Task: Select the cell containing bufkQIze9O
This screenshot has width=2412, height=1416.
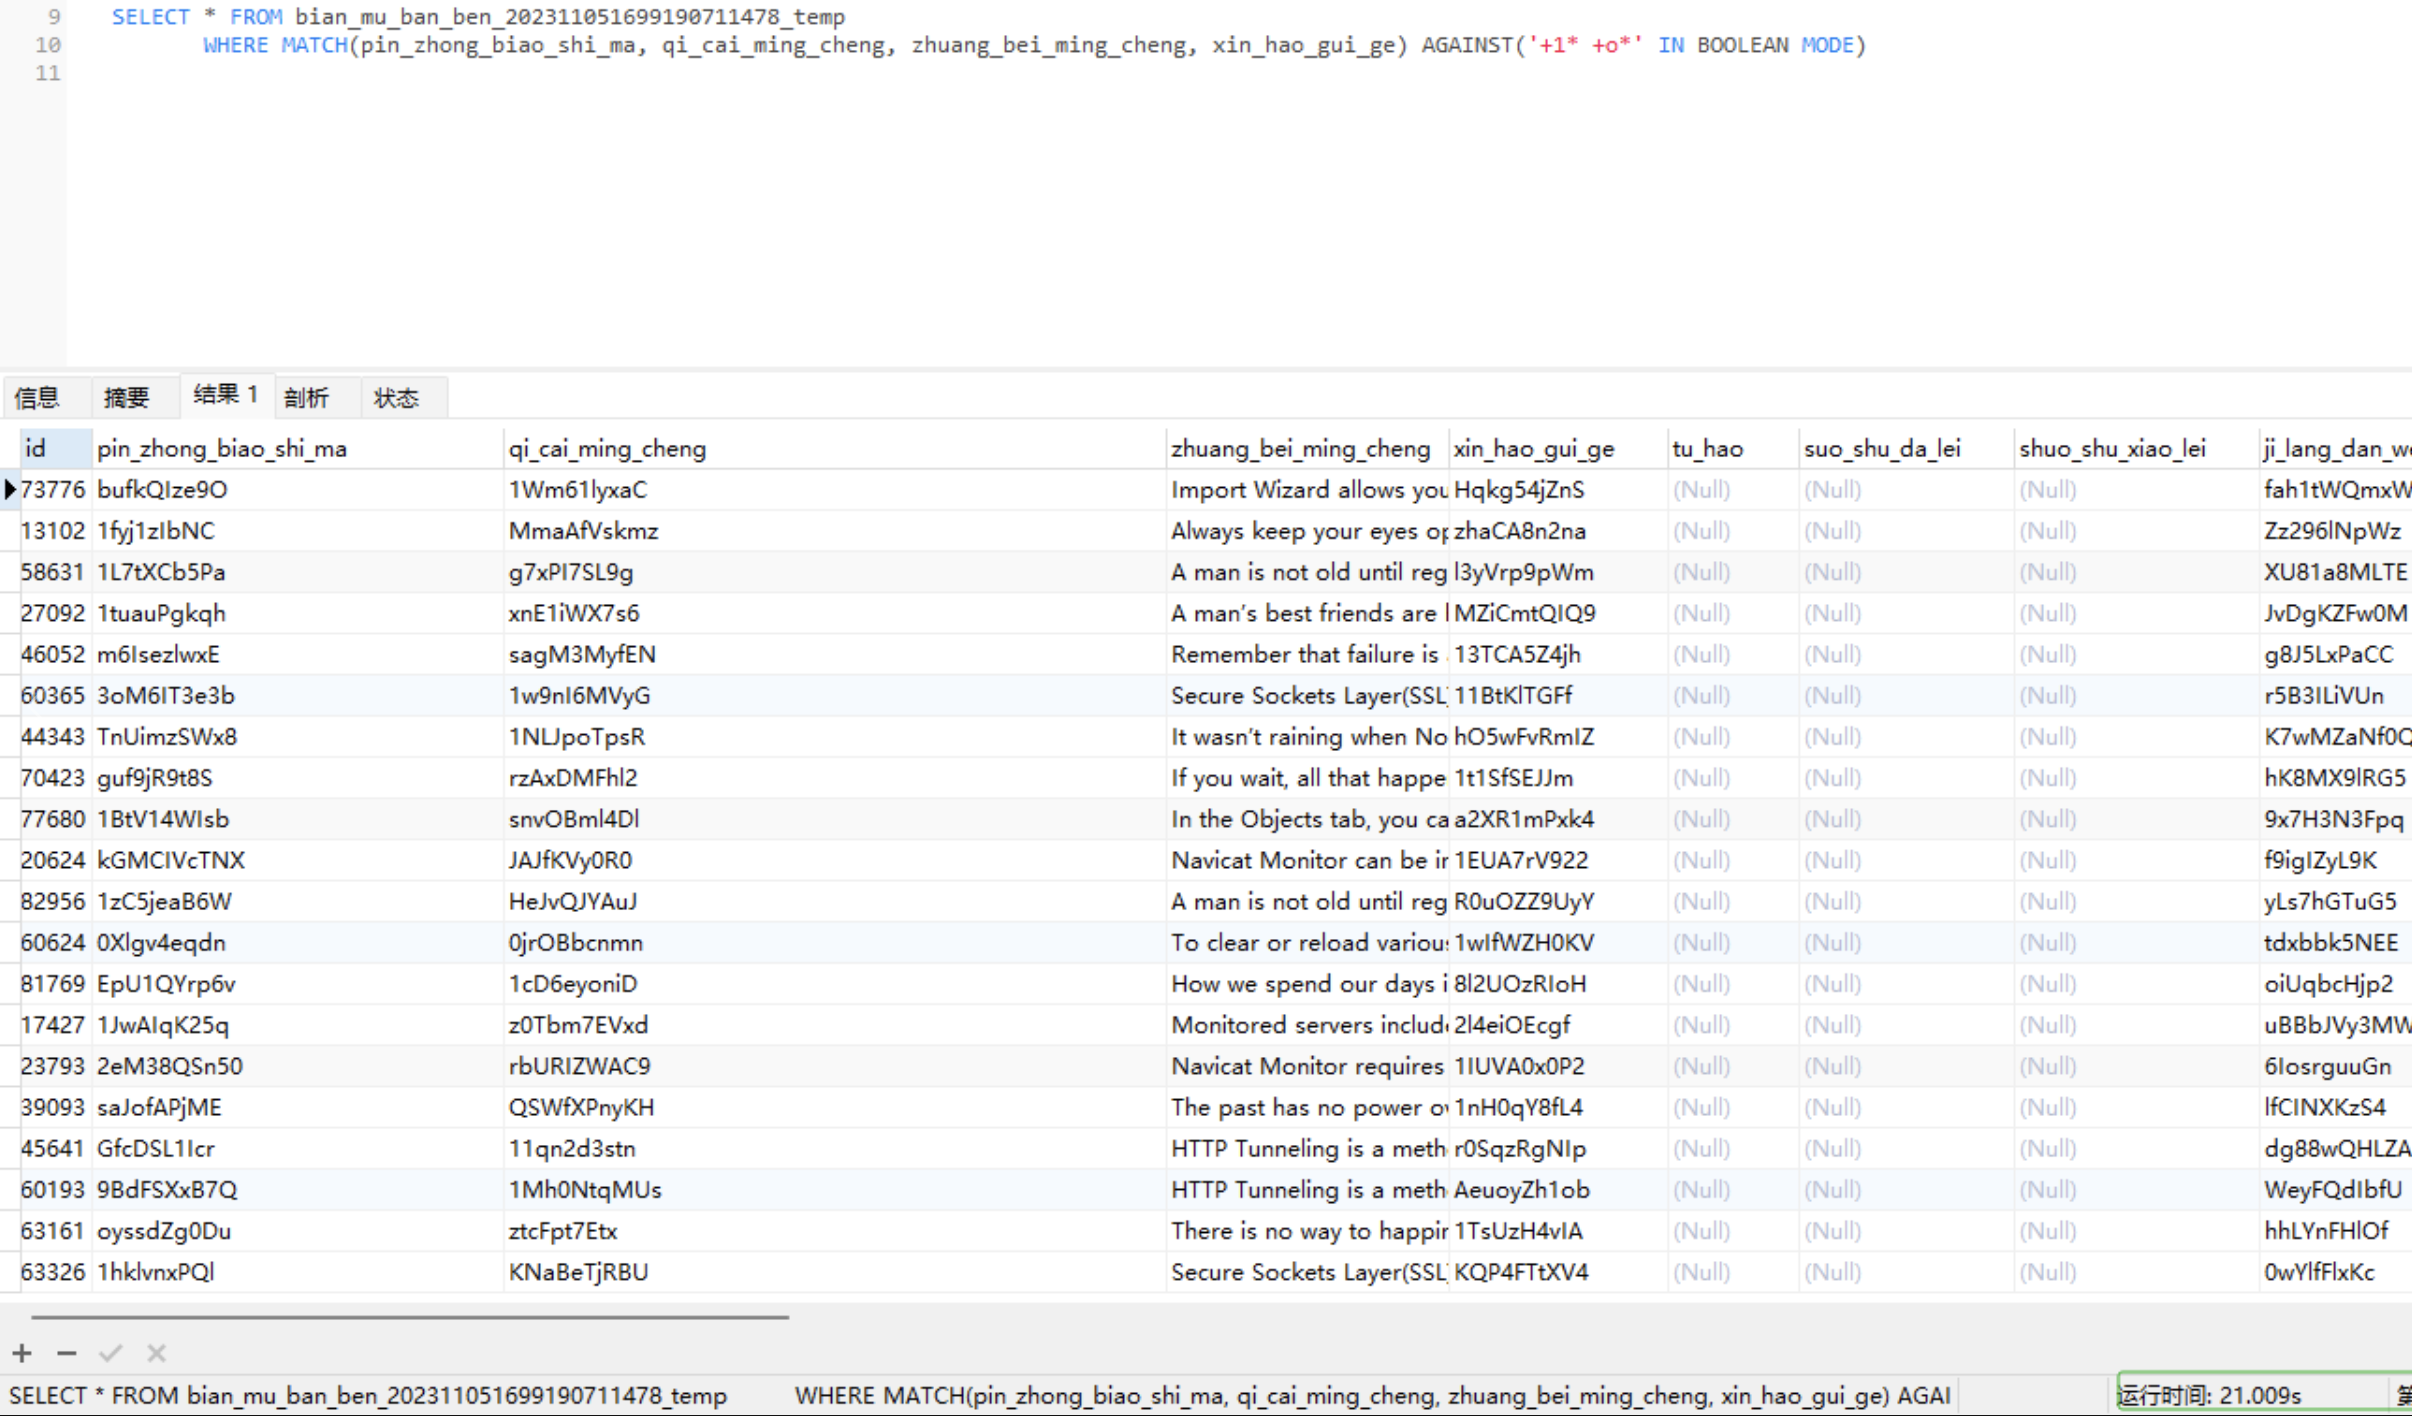Action: point(162,490)
